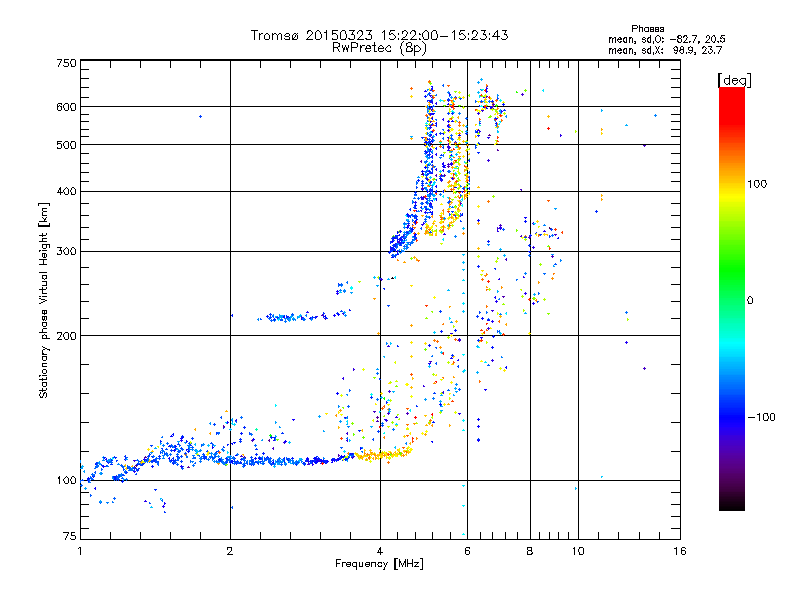800x600 pixels.
Task: Click the frequency axis tick label '16'
Action: pos(680,551)
